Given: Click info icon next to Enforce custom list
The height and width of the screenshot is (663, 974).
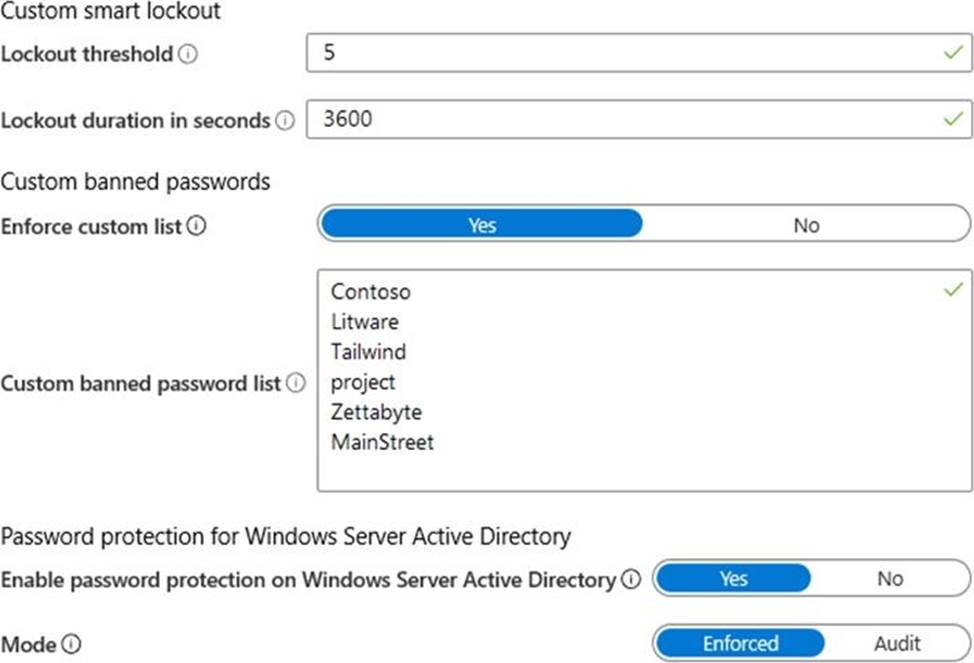Looking at the screenshot, I should pos(196,227).
